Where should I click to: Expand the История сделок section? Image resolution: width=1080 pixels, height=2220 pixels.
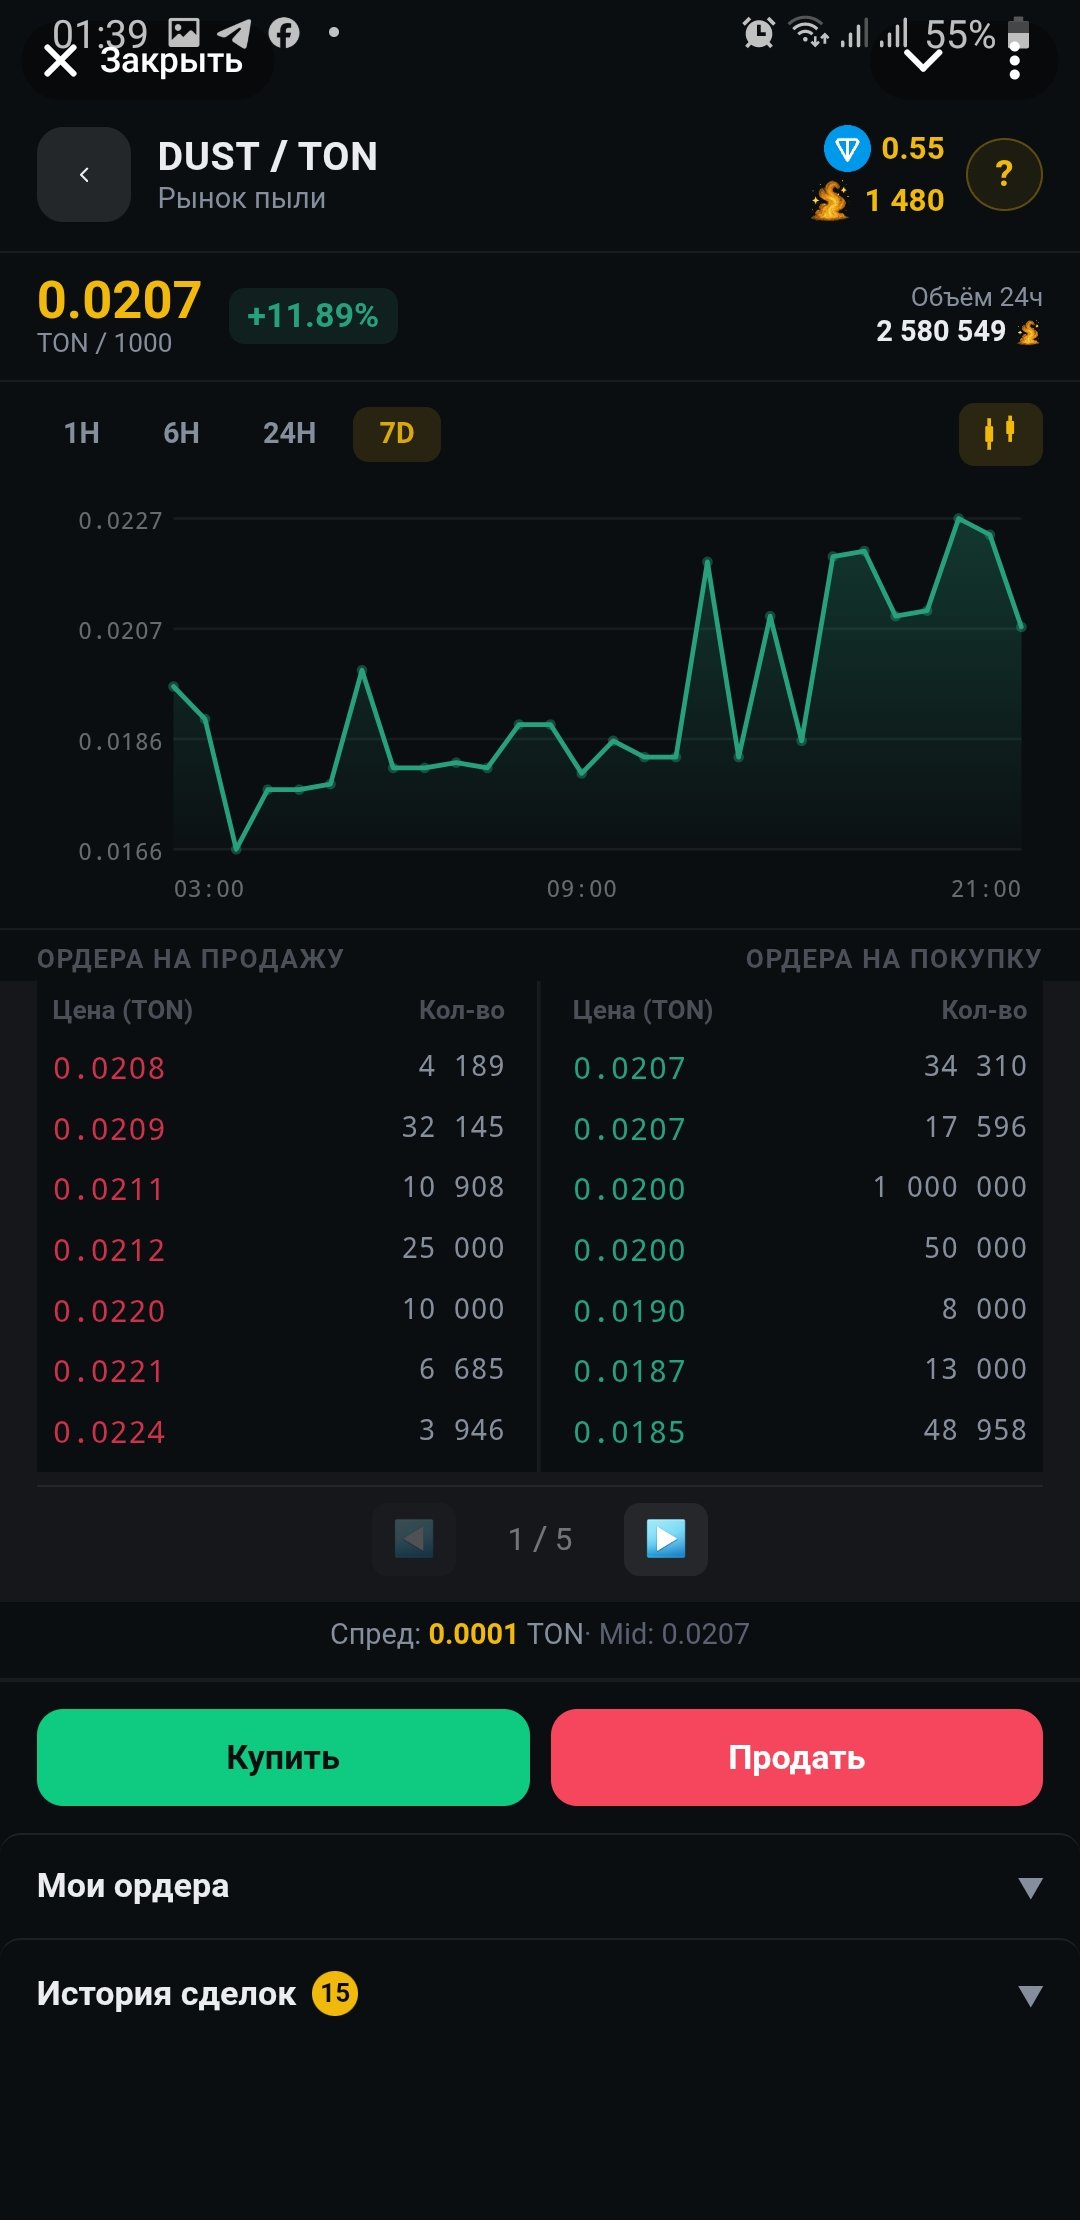(540, 1994)
